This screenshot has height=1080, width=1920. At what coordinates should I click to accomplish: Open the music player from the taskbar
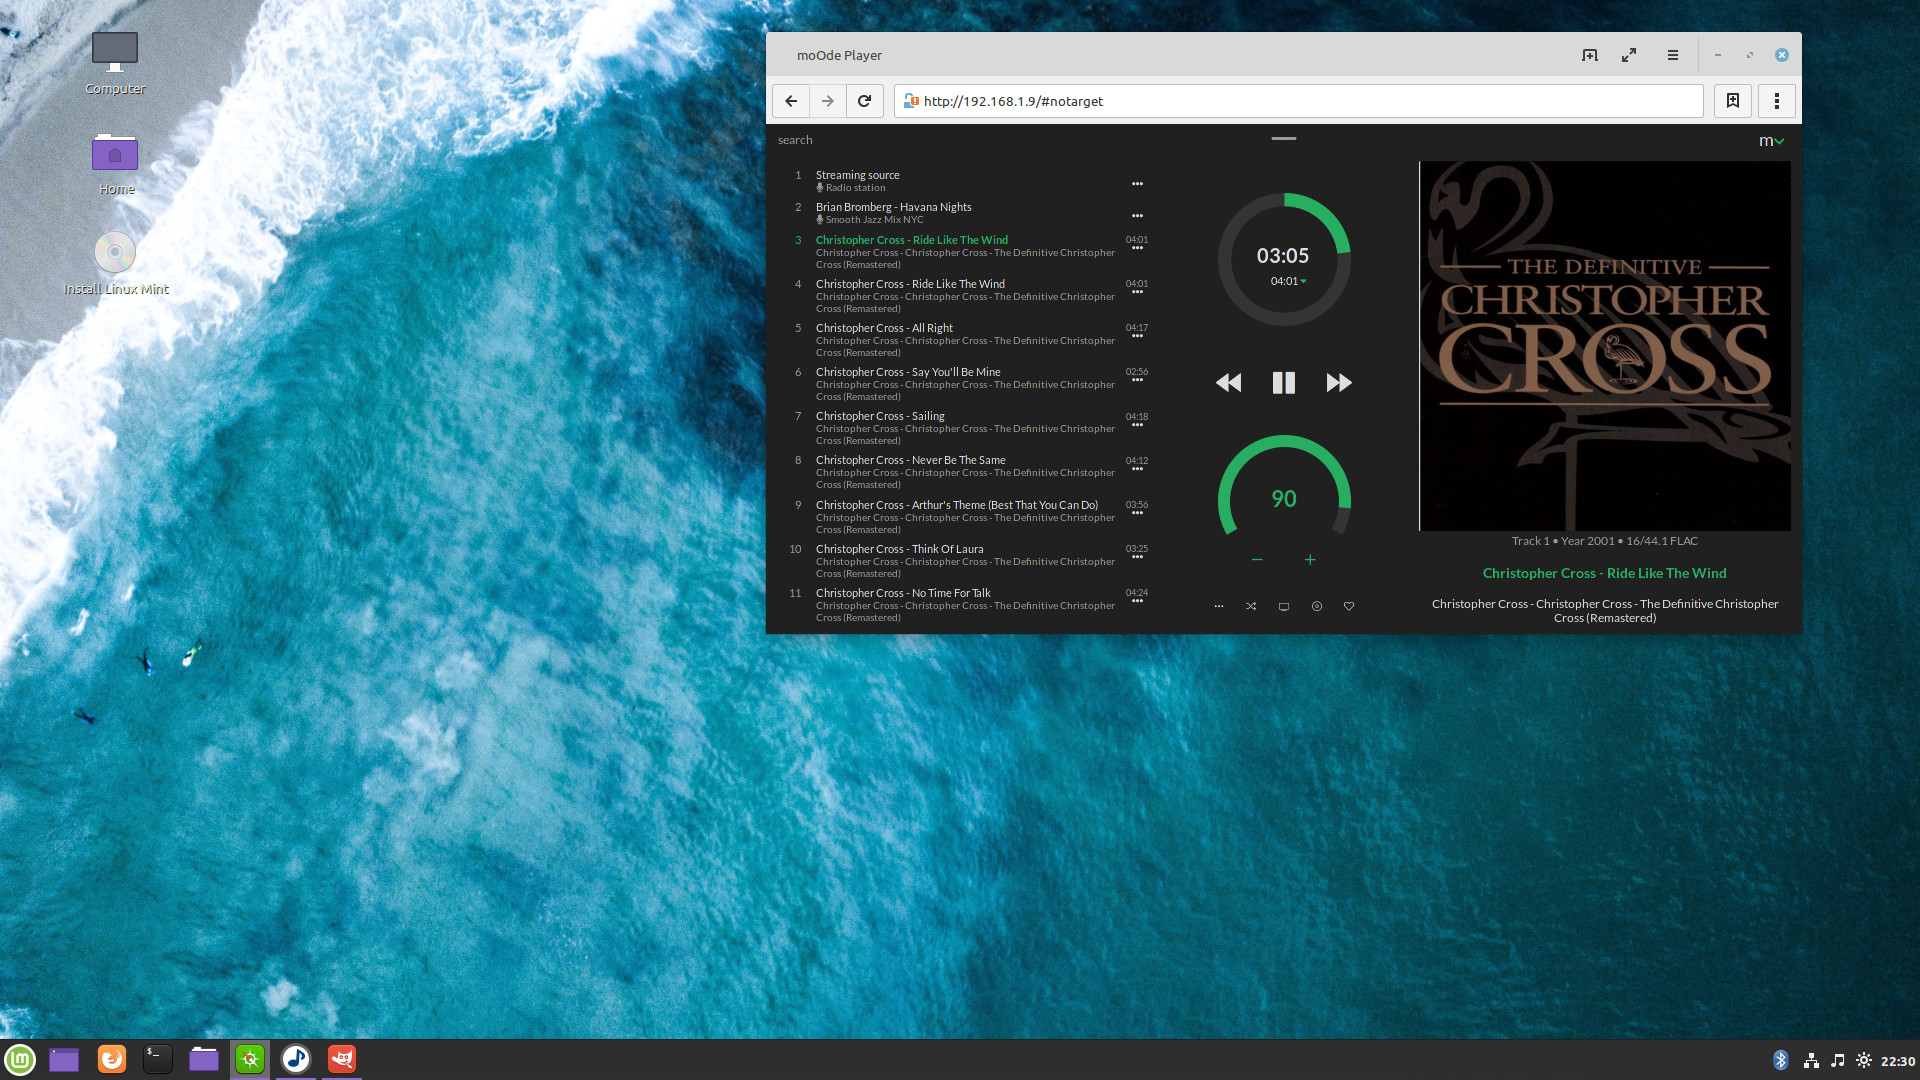click(296, 1058)
